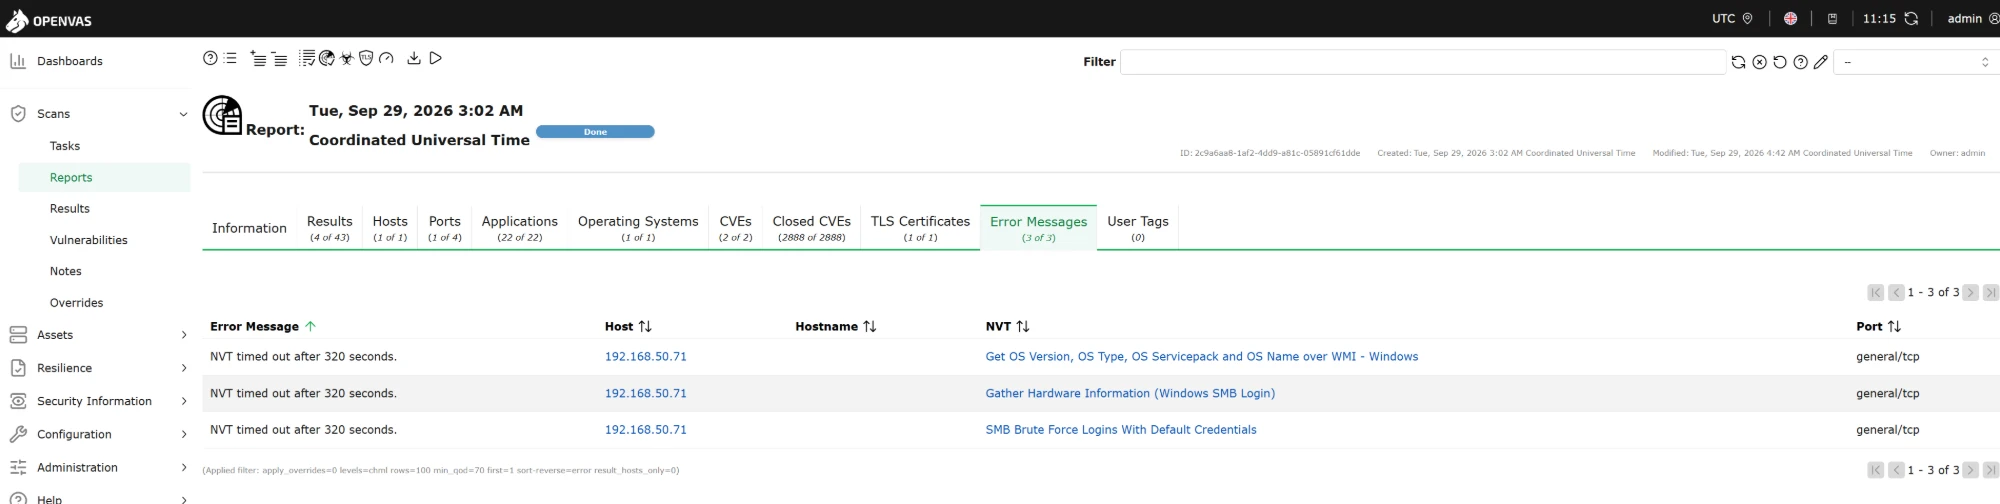
Task: Click the large report radar icon
Action: pos(222,115)
